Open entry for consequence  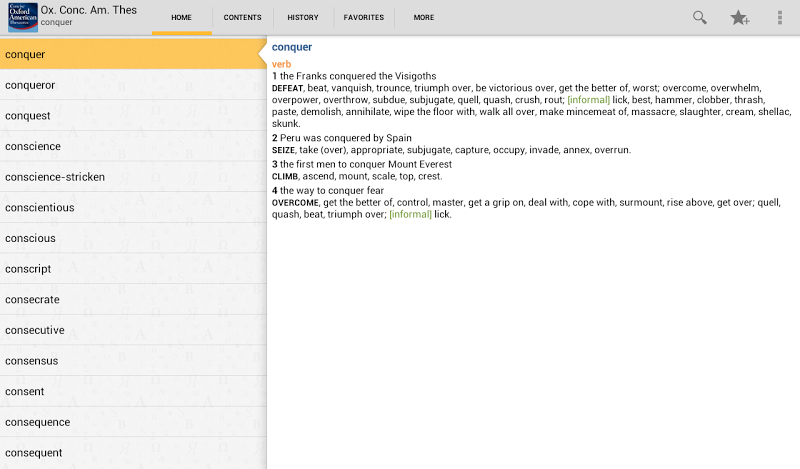point(133,422)
